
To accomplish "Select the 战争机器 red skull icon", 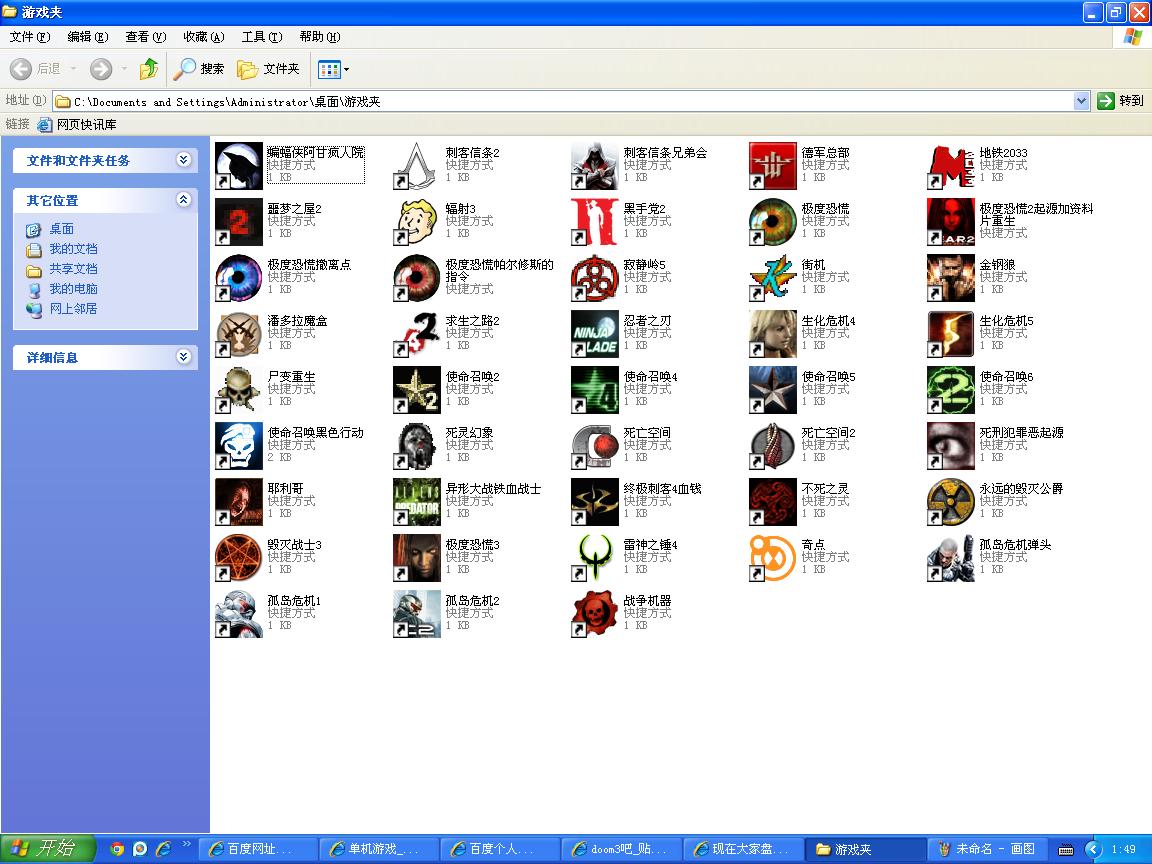I will point(594,614).
